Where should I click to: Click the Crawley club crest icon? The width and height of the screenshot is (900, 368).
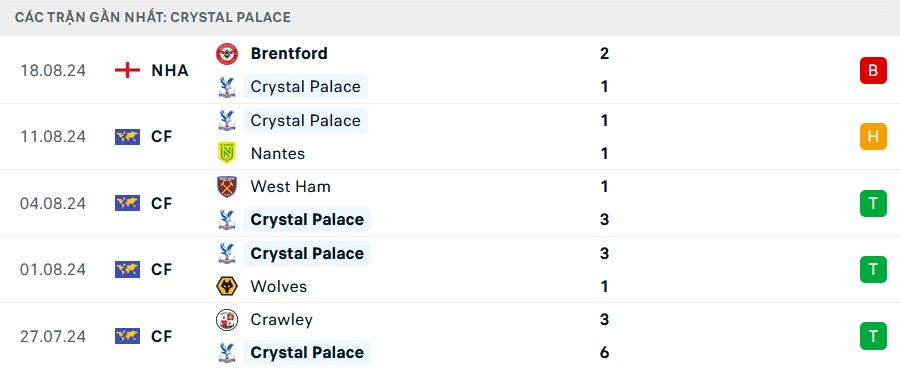(227, 319)
